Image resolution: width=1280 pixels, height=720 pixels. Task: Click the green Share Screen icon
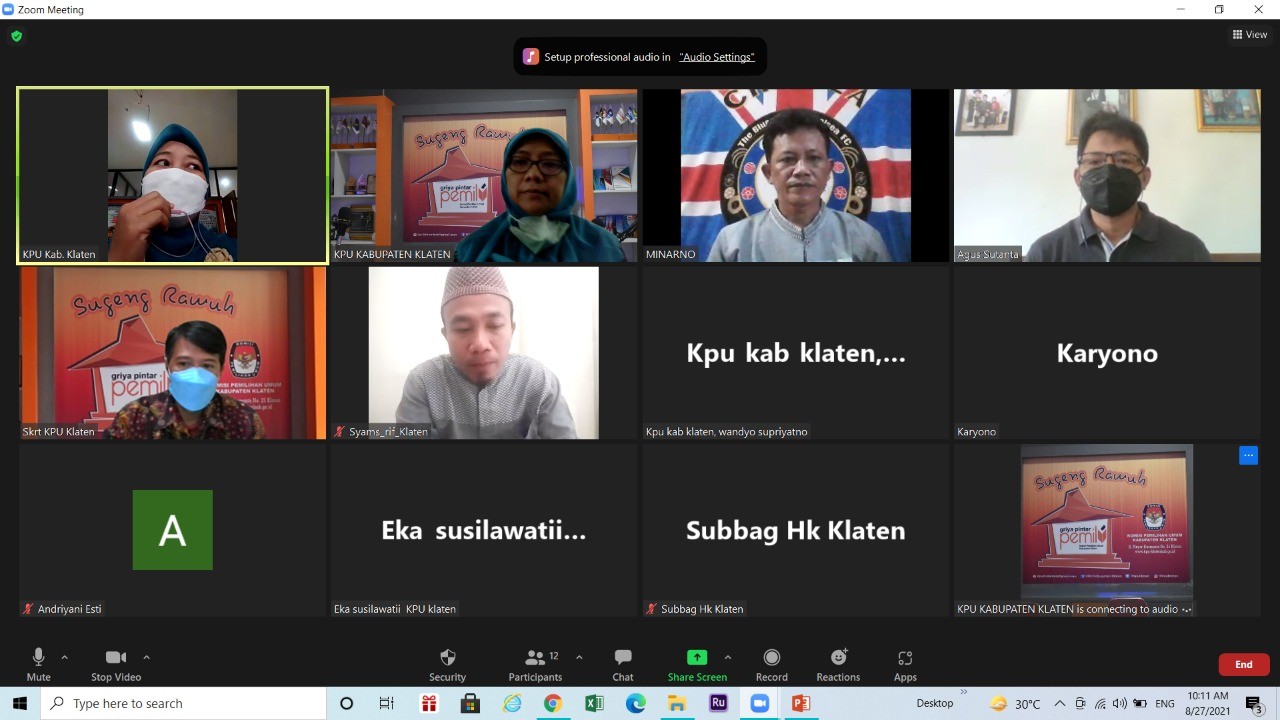coord(697,658)
